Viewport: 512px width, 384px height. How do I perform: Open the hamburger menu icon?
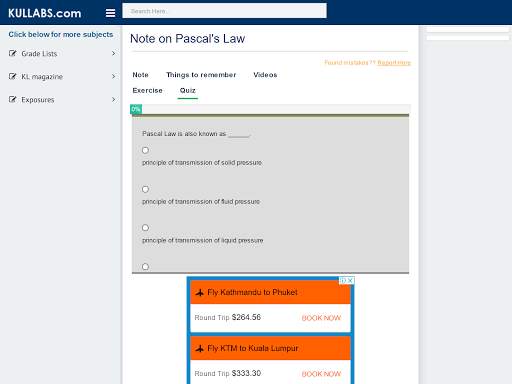tap(110, 13)
